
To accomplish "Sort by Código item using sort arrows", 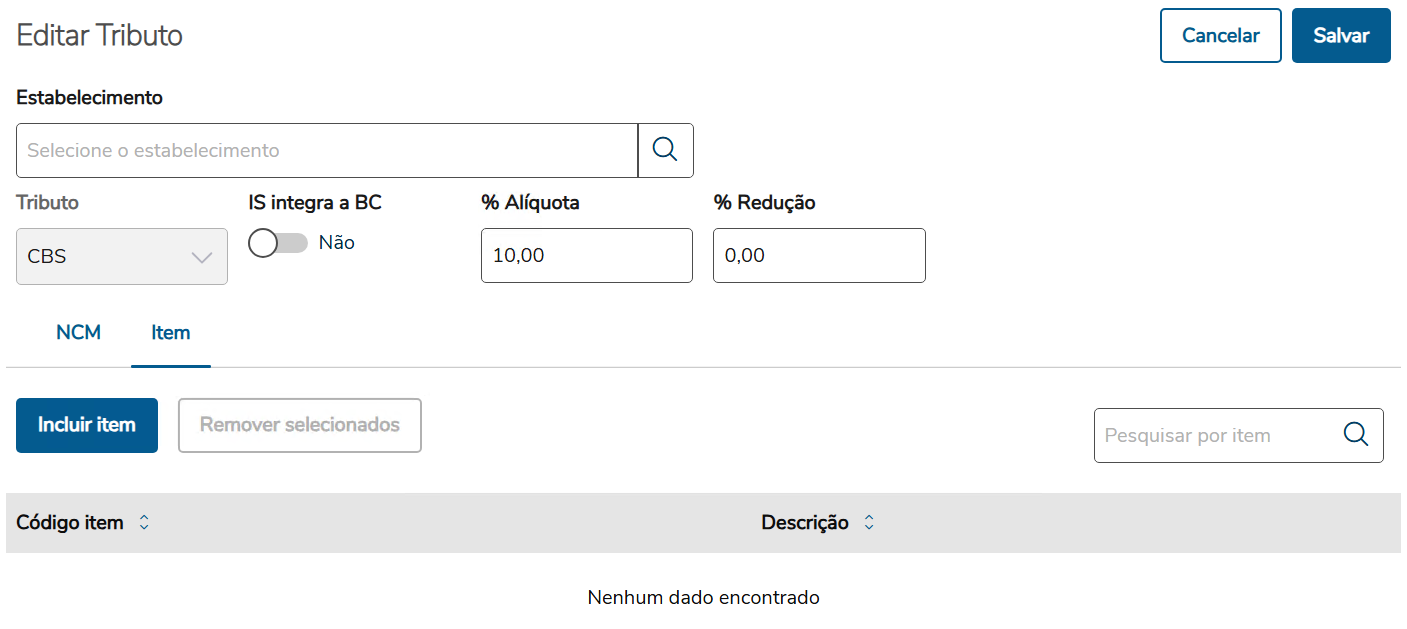I will [x=144, y=523].
